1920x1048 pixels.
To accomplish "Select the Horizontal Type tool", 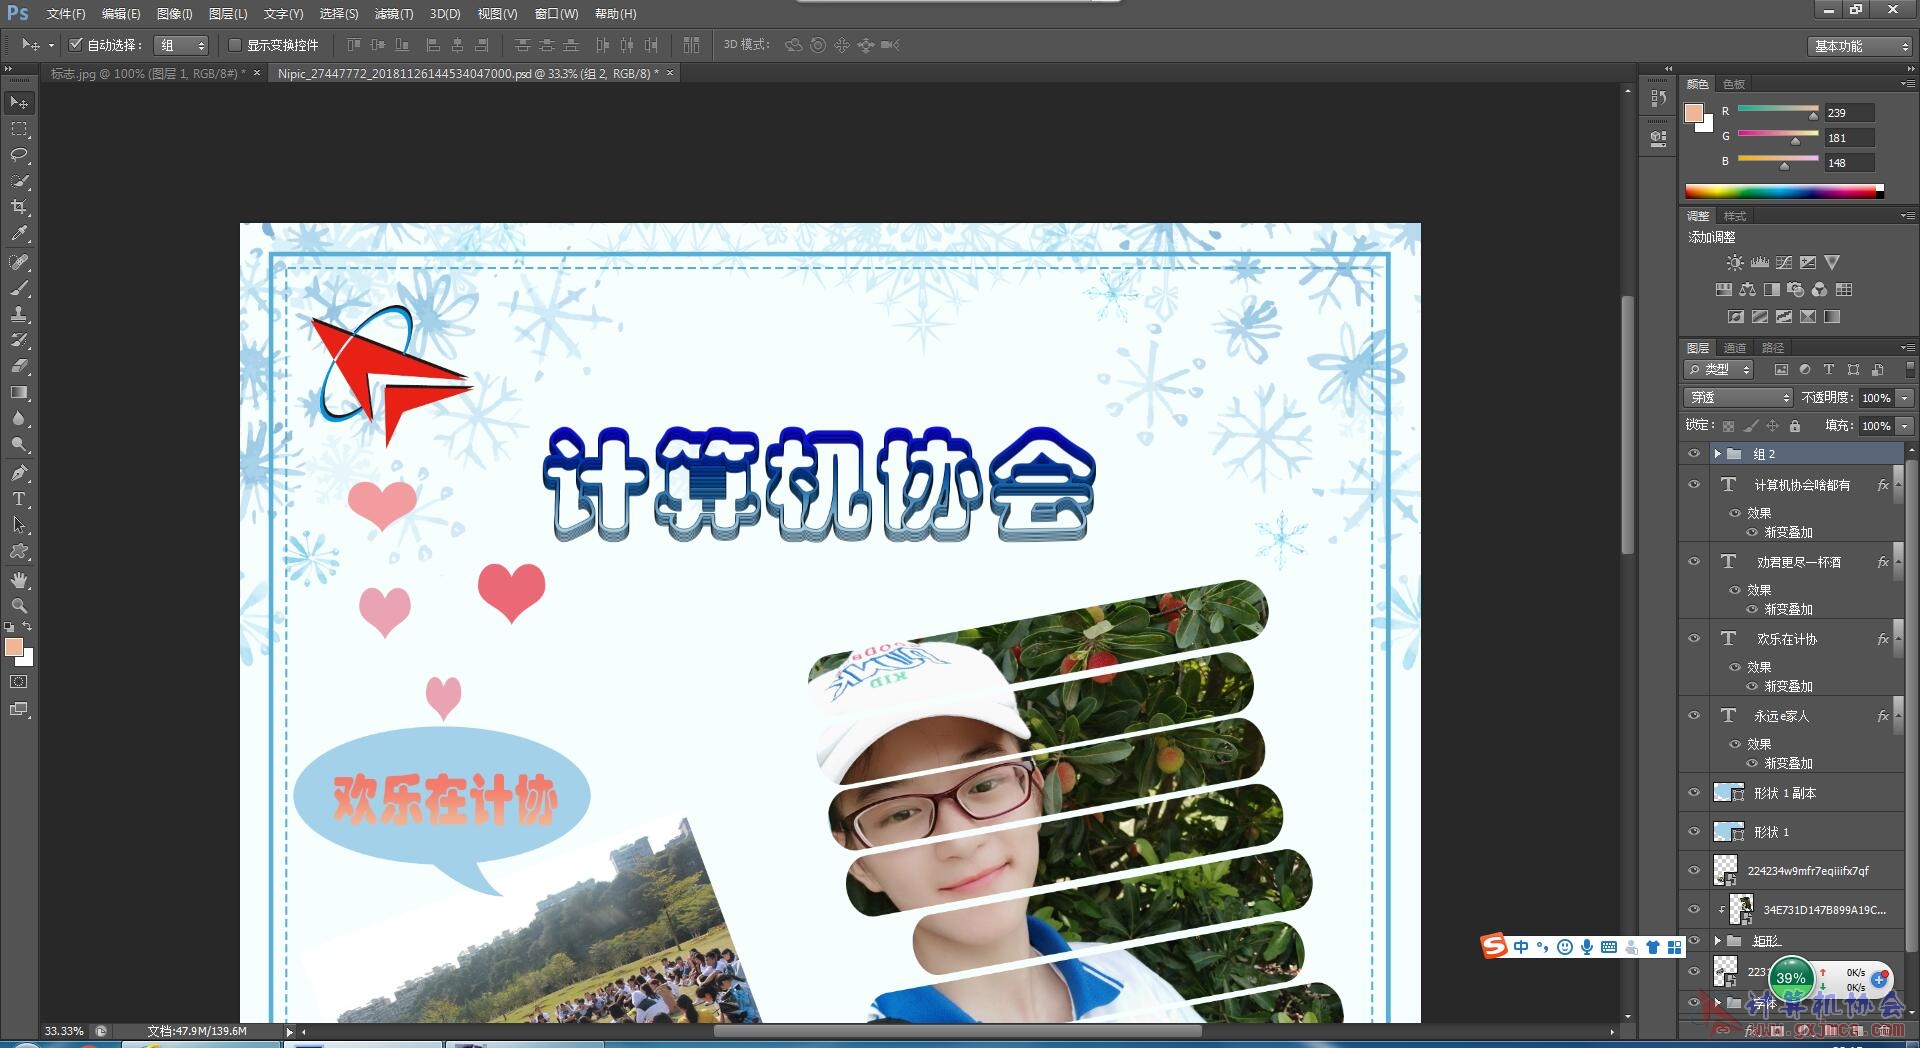I will (19, 499).
